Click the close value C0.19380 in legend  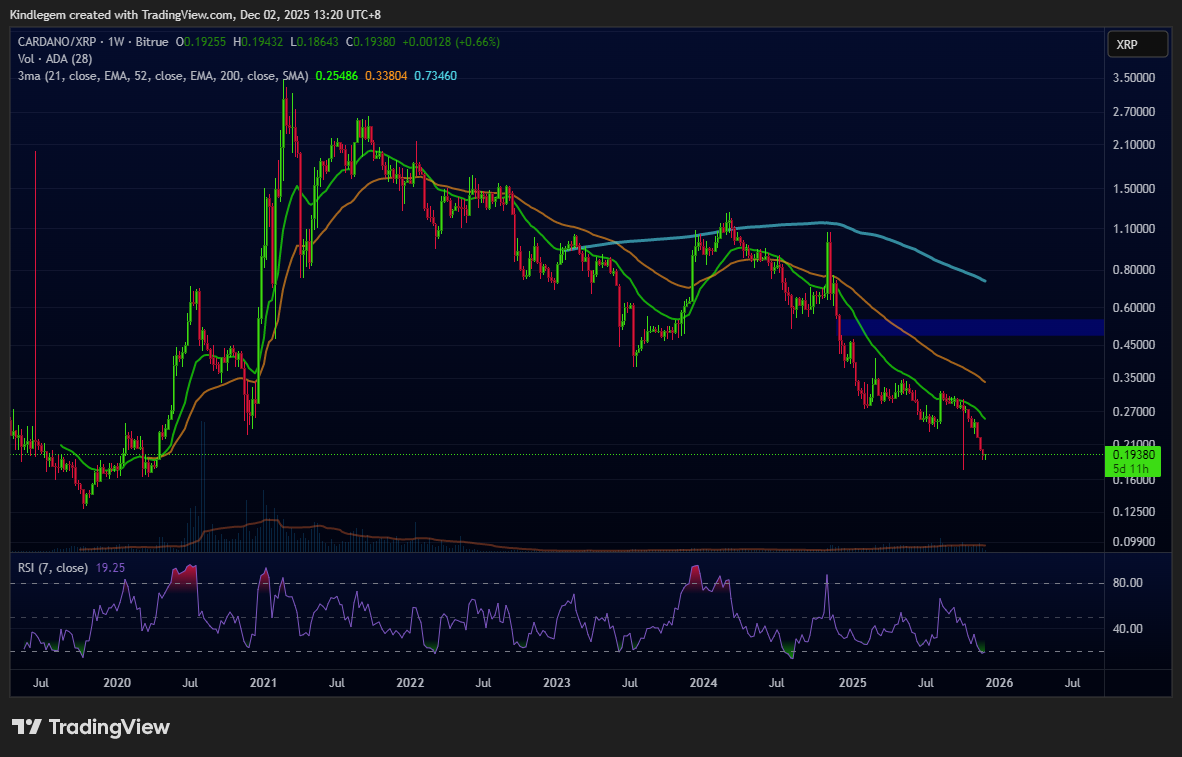[x=370, y=42]
